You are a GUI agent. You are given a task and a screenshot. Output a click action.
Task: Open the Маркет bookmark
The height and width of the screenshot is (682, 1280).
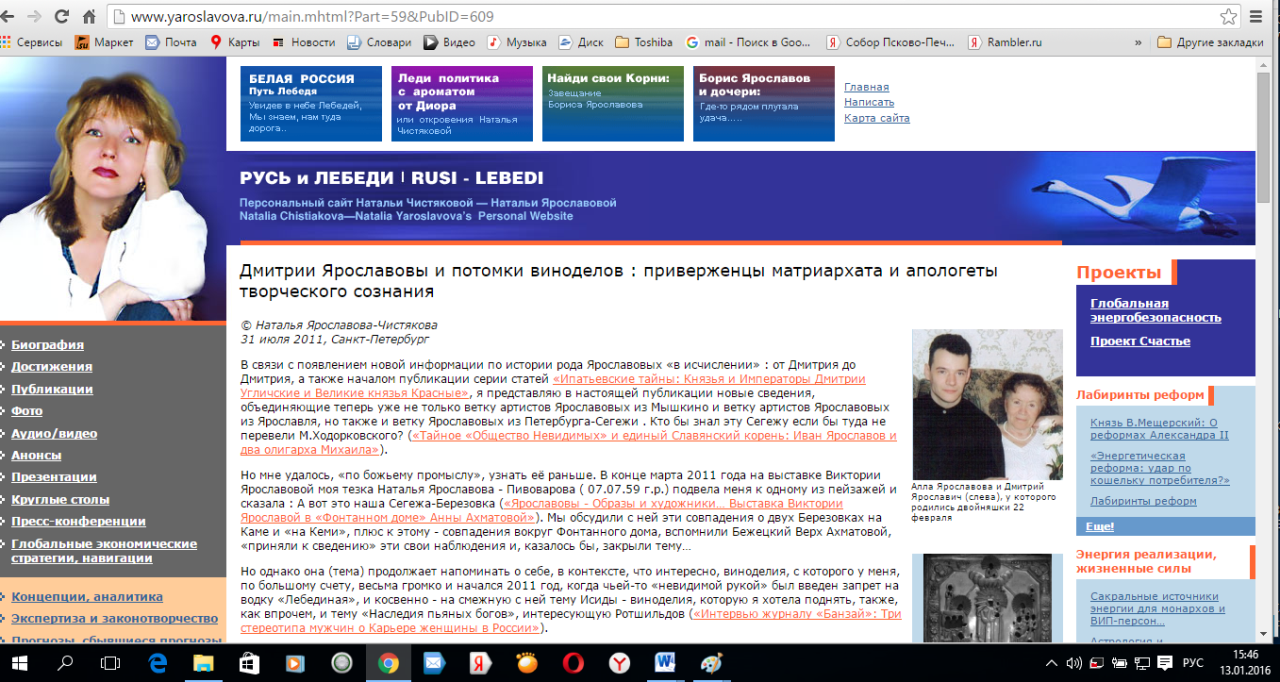pyautogui.click(x=104, y=43)
